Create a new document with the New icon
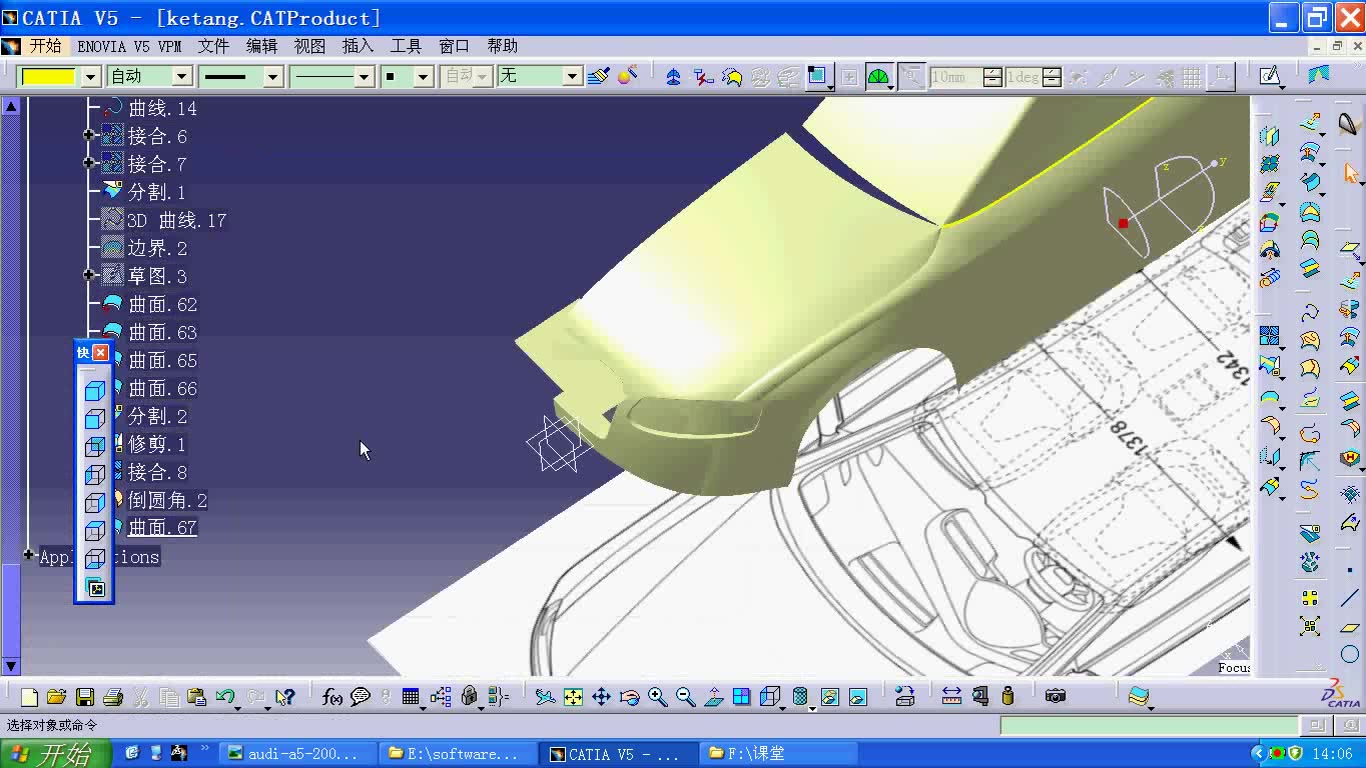Screen dimensions: 1366x768 point(29,697)
